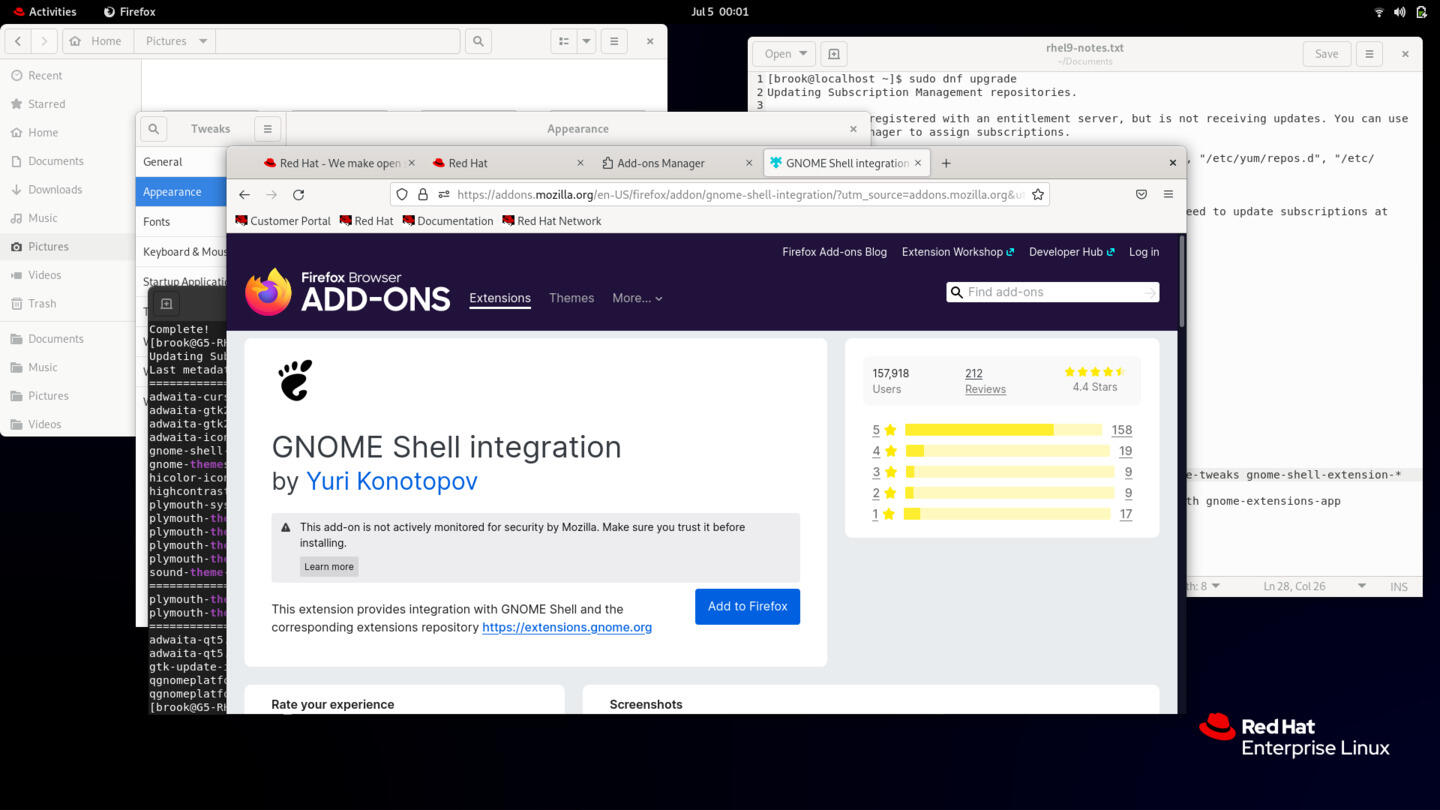Click the search icon in Tweaks window
The width and height of the screenshot is (1440, 810).
(x=153, y=128)
